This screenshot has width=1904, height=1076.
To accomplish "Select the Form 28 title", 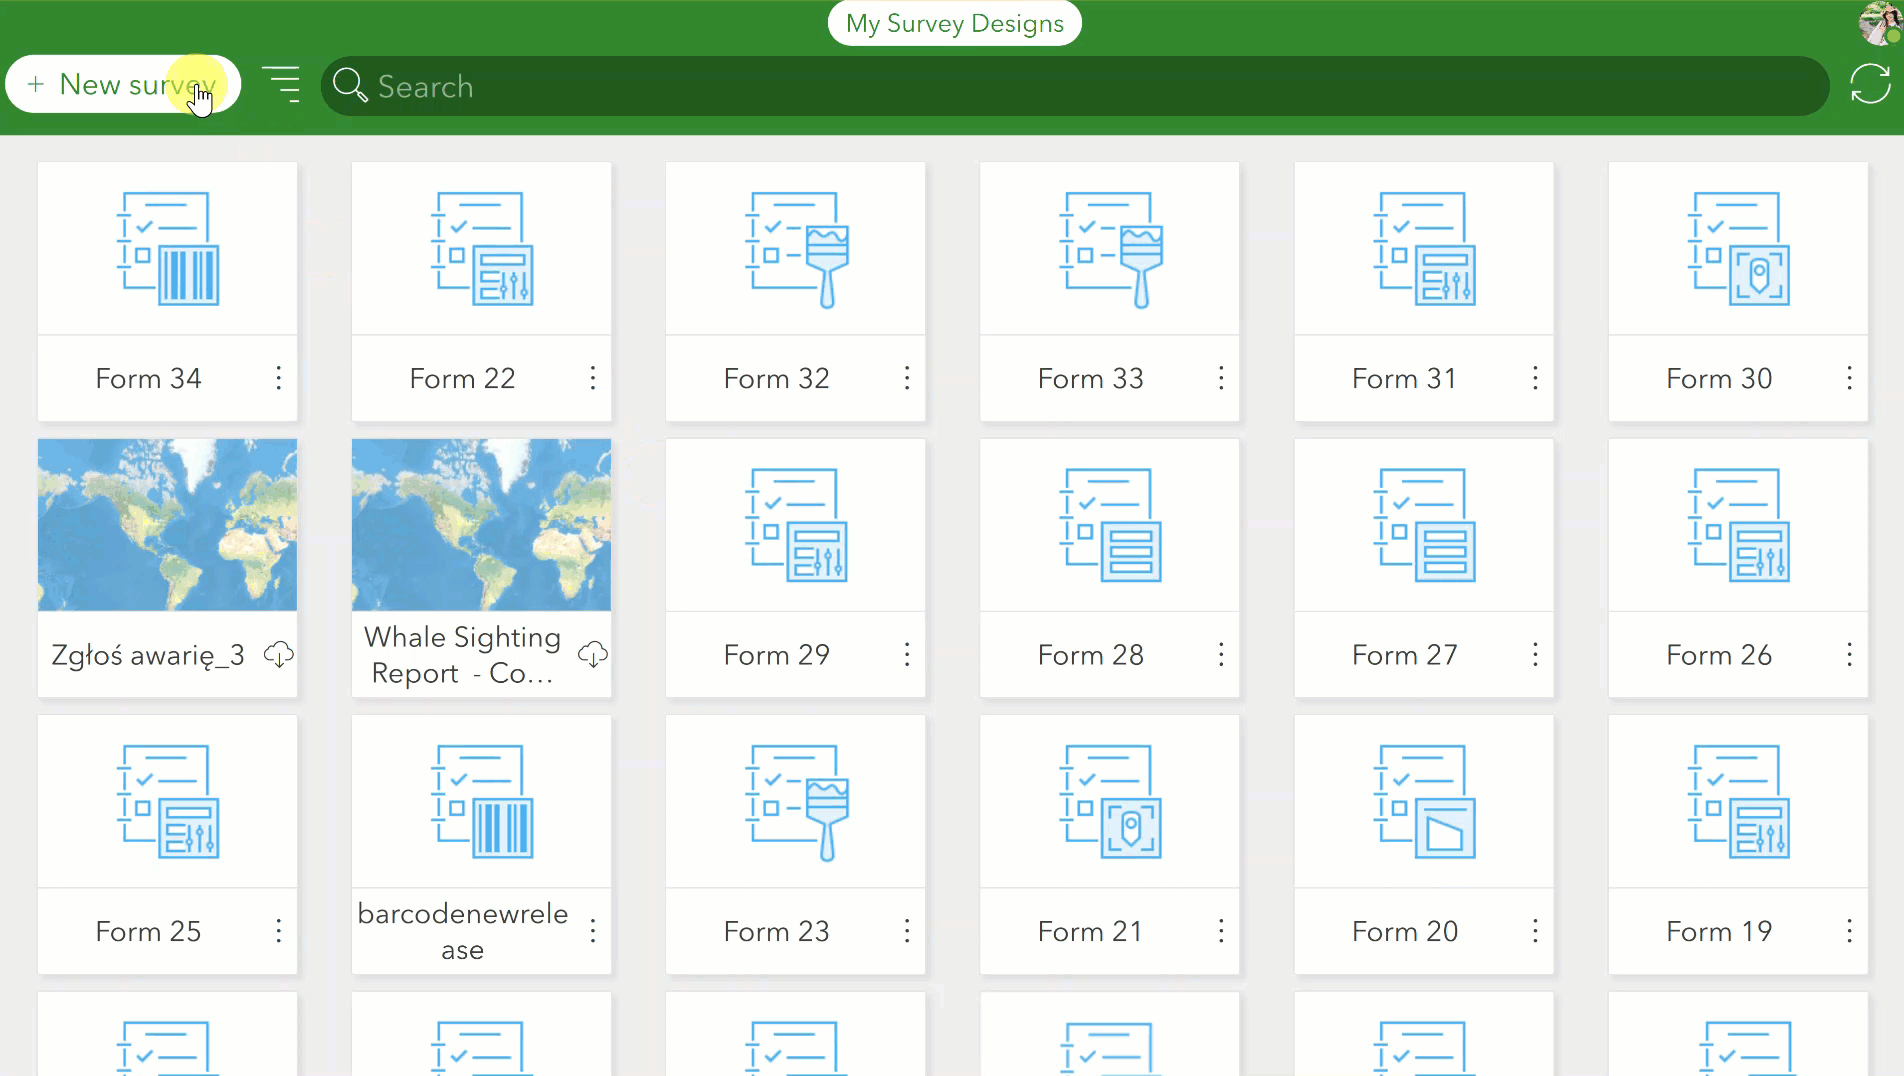I will (1090, 655).
